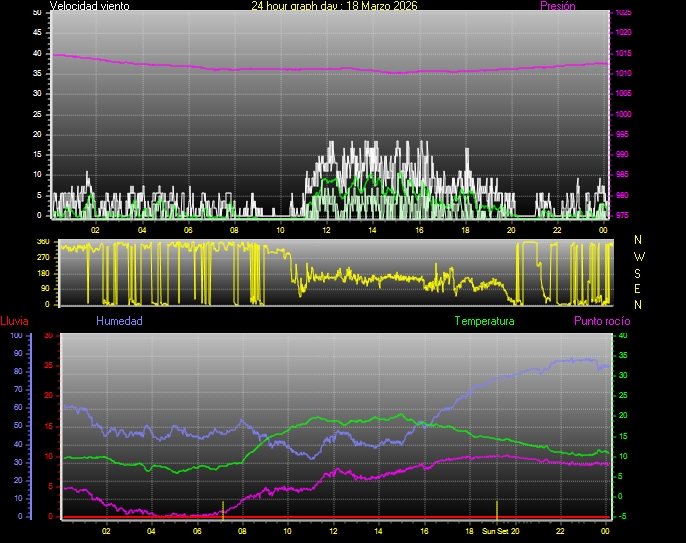This screenshot has height=543, width=686.
Task: Click the E wind direction letter
Action: point(639,288)
